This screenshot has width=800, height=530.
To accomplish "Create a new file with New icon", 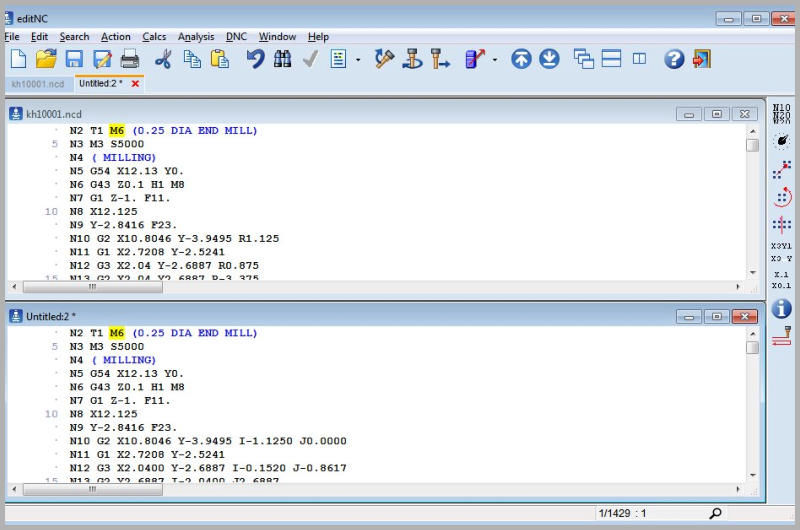I will click(x=18, y=59).
